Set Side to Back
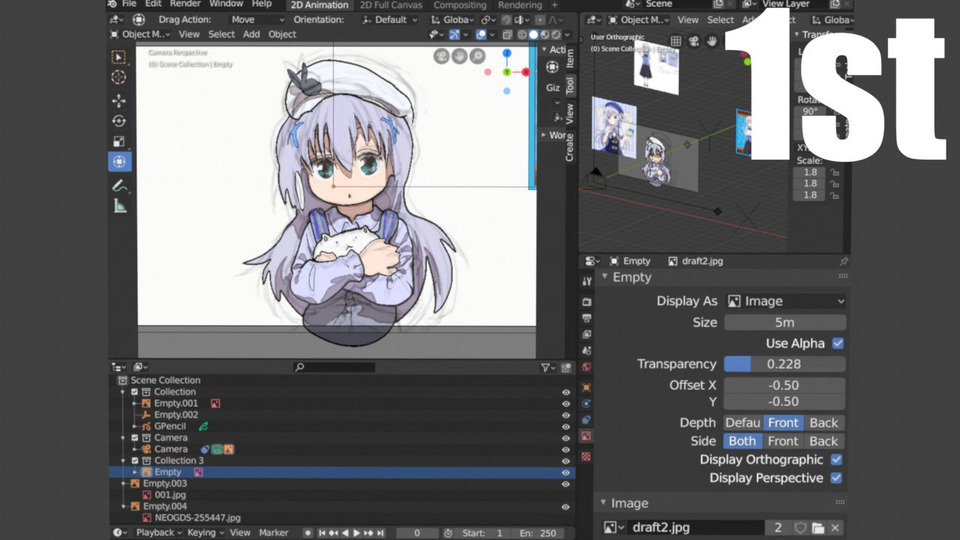This screenshot has width=960, height=540. (823, 441)
